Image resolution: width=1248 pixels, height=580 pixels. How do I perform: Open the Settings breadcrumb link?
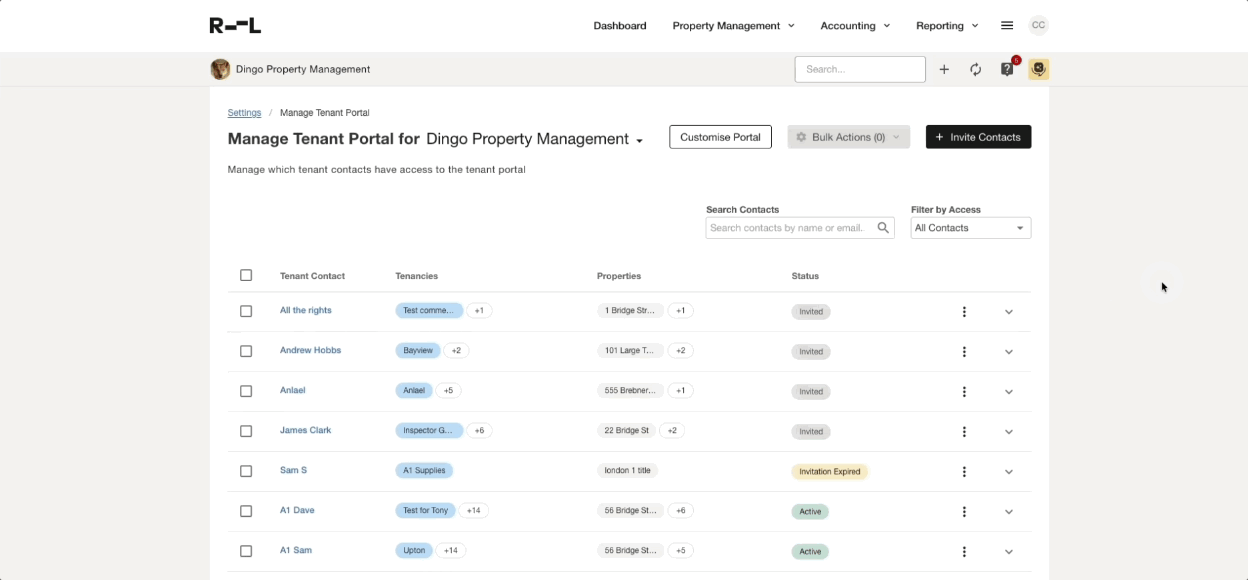pos(244,112)
